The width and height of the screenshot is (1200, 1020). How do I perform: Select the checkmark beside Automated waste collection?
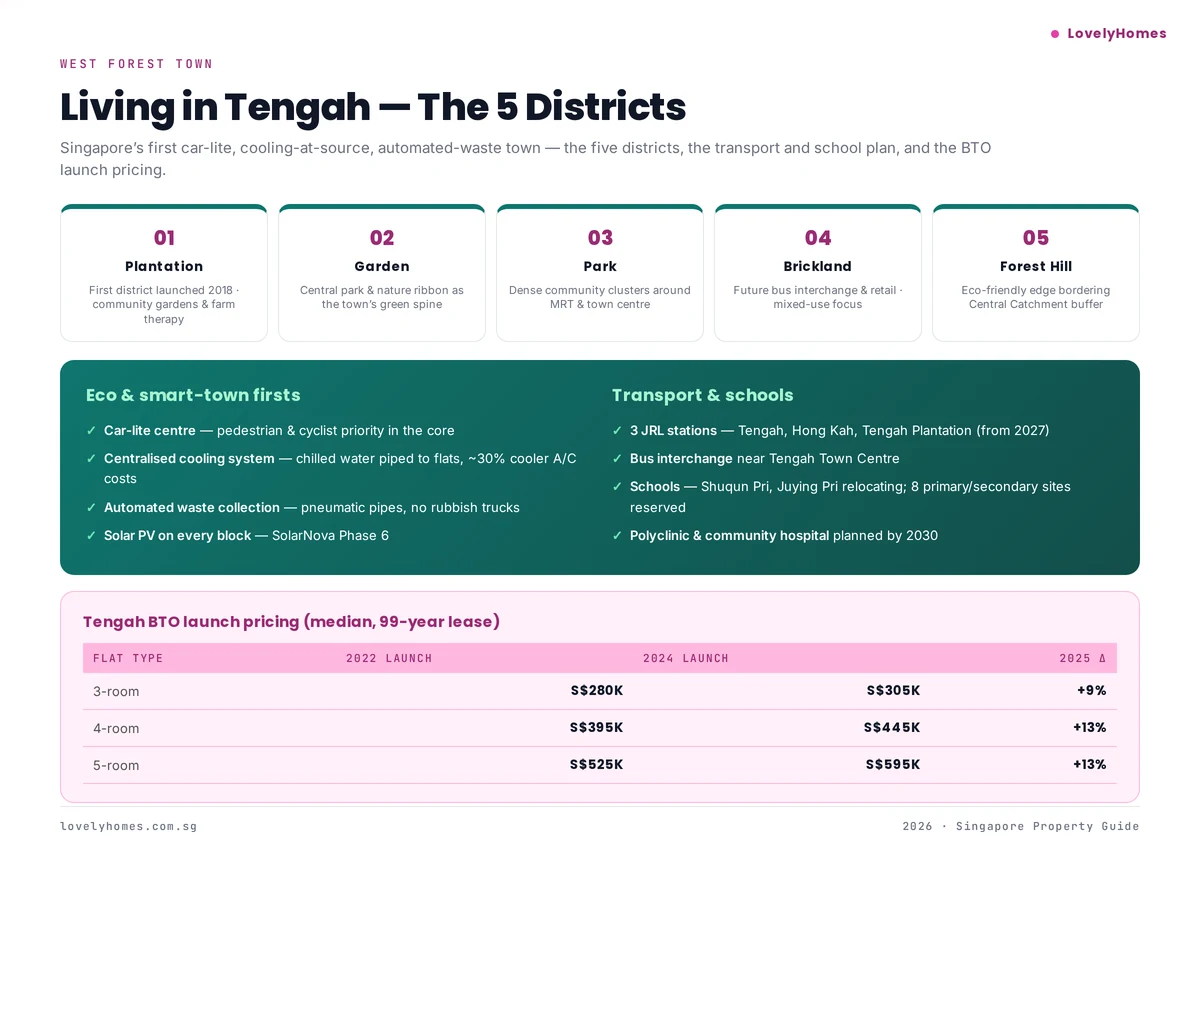tap(90, 507)
